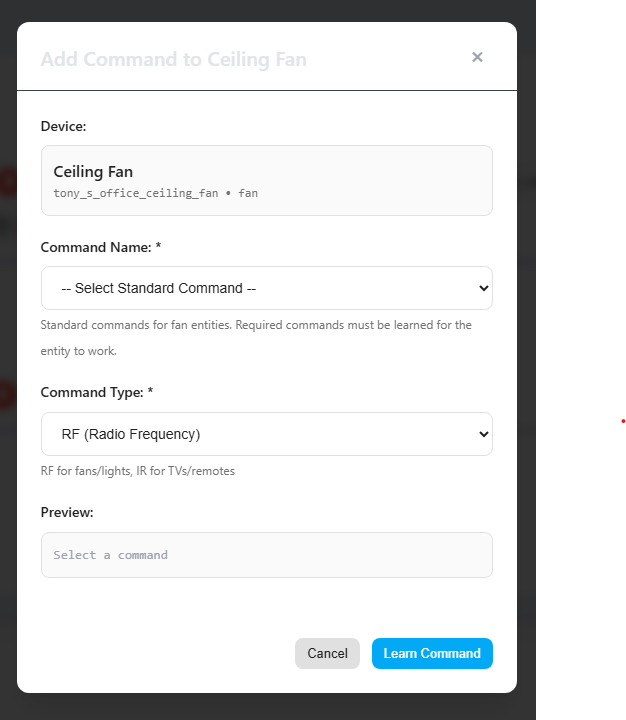This screenshot has height=720, width=626.
Task: Click the 'Command Type: *' label
Action: (97, 392)
